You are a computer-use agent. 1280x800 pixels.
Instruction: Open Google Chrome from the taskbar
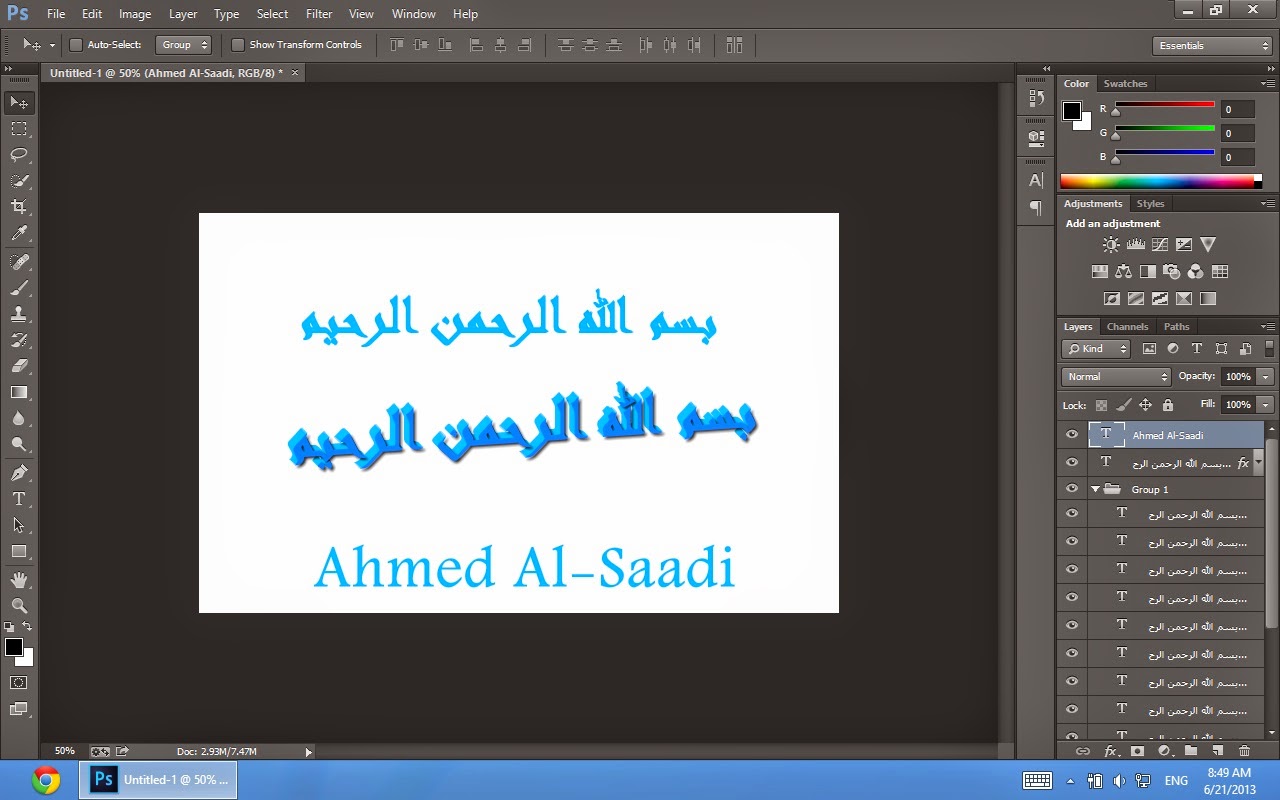(x=46, y=780)
